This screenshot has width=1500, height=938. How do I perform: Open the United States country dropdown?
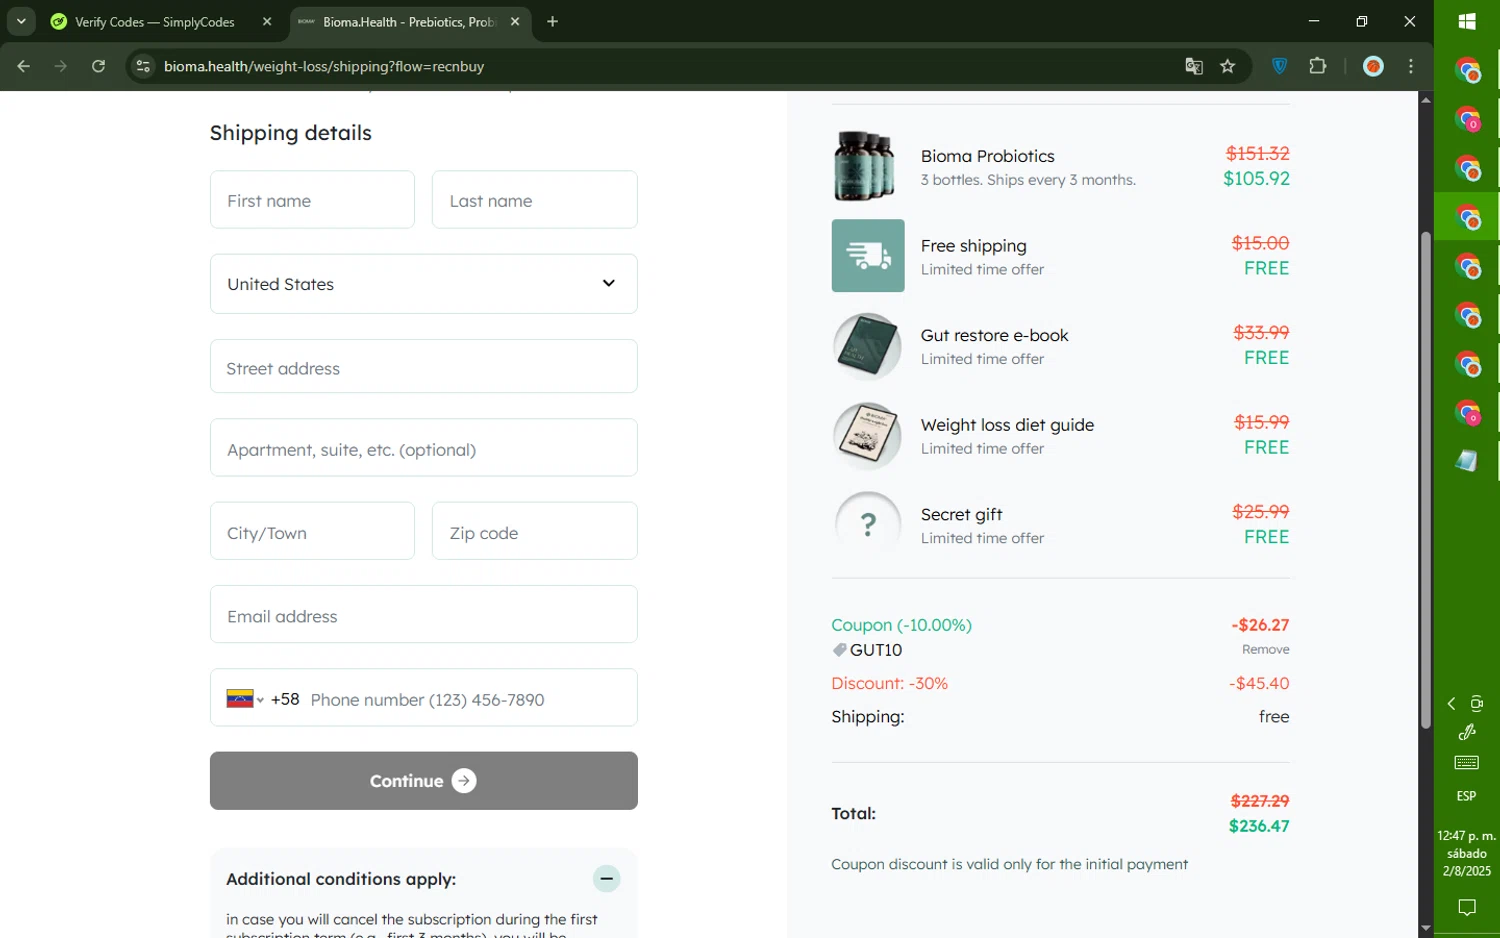[x=424, y=284]
